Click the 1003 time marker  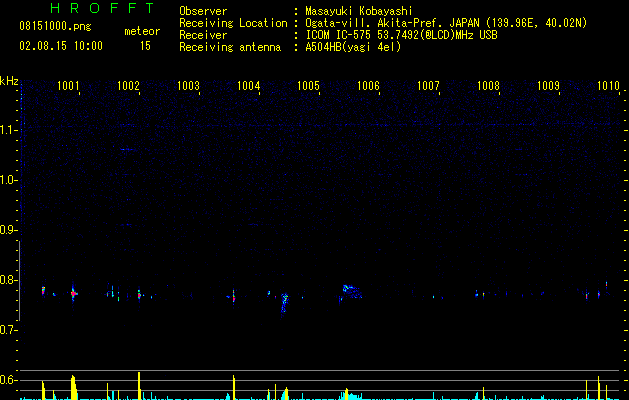click(188, 86)
